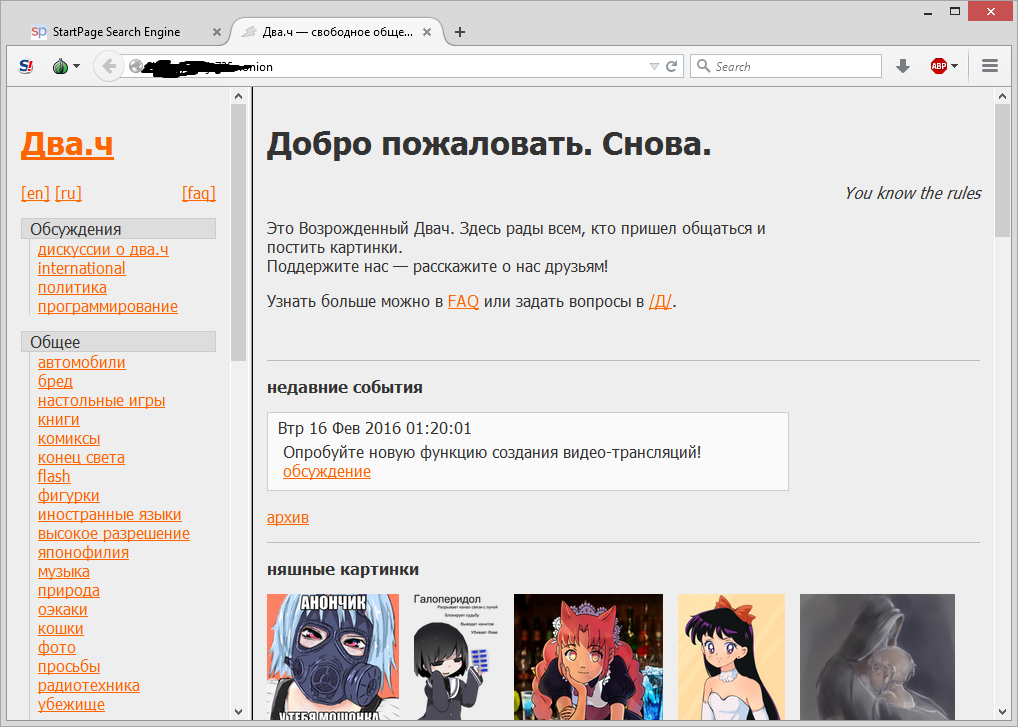Go back with the back arrow button
The image size is (1018, 727).
tap(109, 66)
